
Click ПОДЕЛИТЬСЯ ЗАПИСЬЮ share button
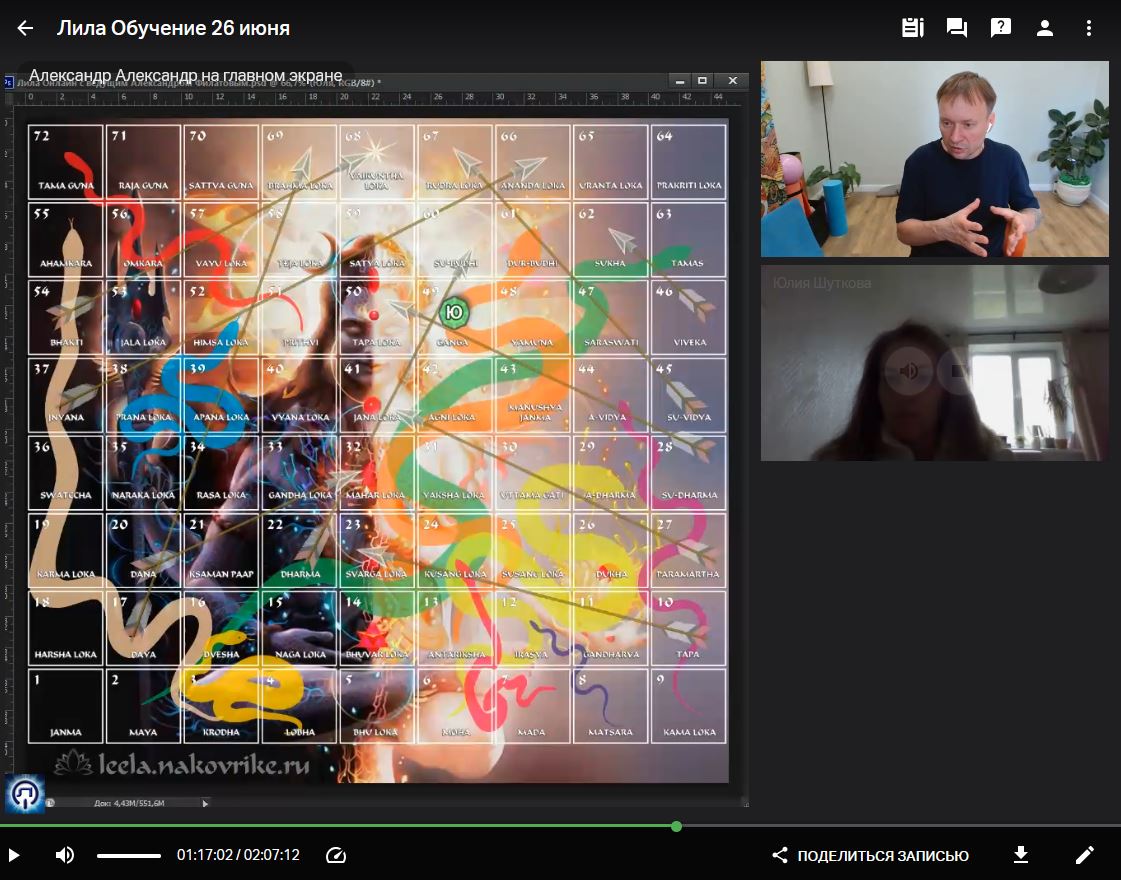click(x=871, y=855)
